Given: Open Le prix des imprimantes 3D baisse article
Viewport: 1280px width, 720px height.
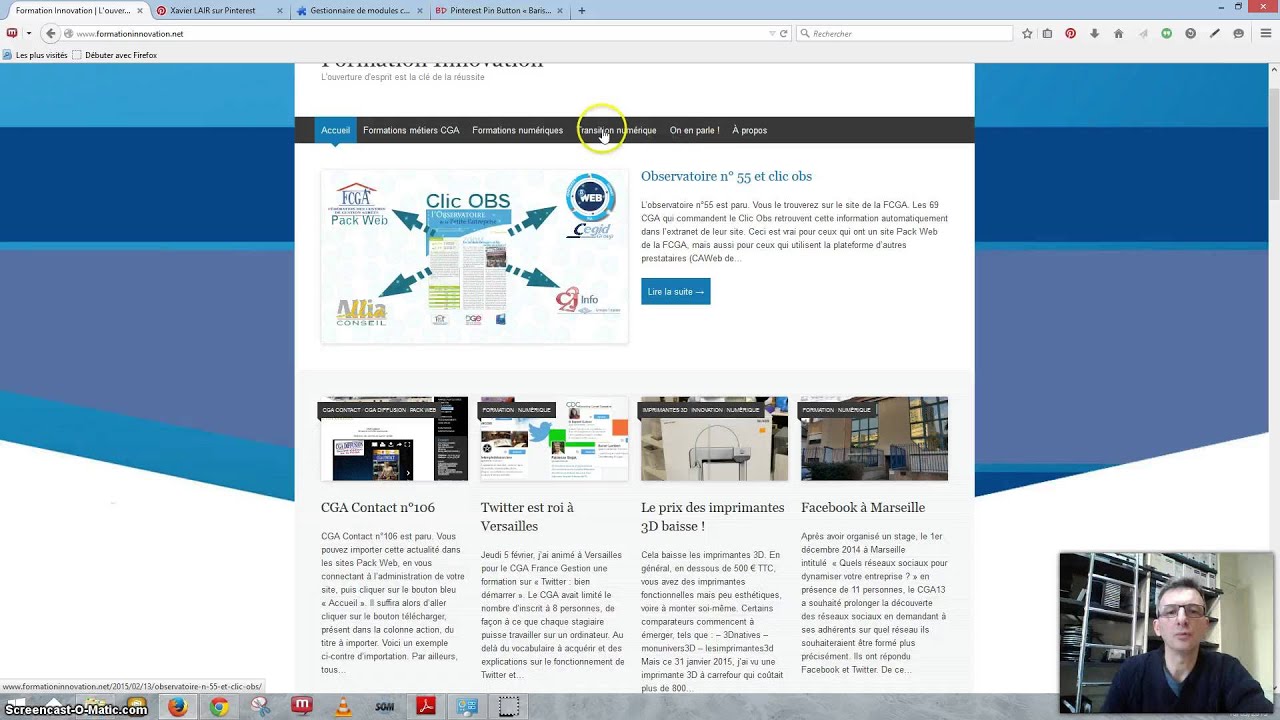Looking at the screenshot, I should [x=713, y=517].
